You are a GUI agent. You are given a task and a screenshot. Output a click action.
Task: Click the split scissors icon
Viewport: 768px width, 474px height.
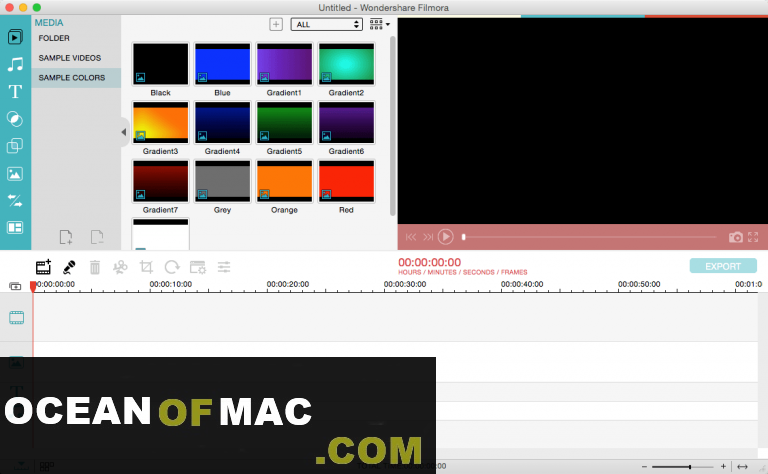click(120, 267)
